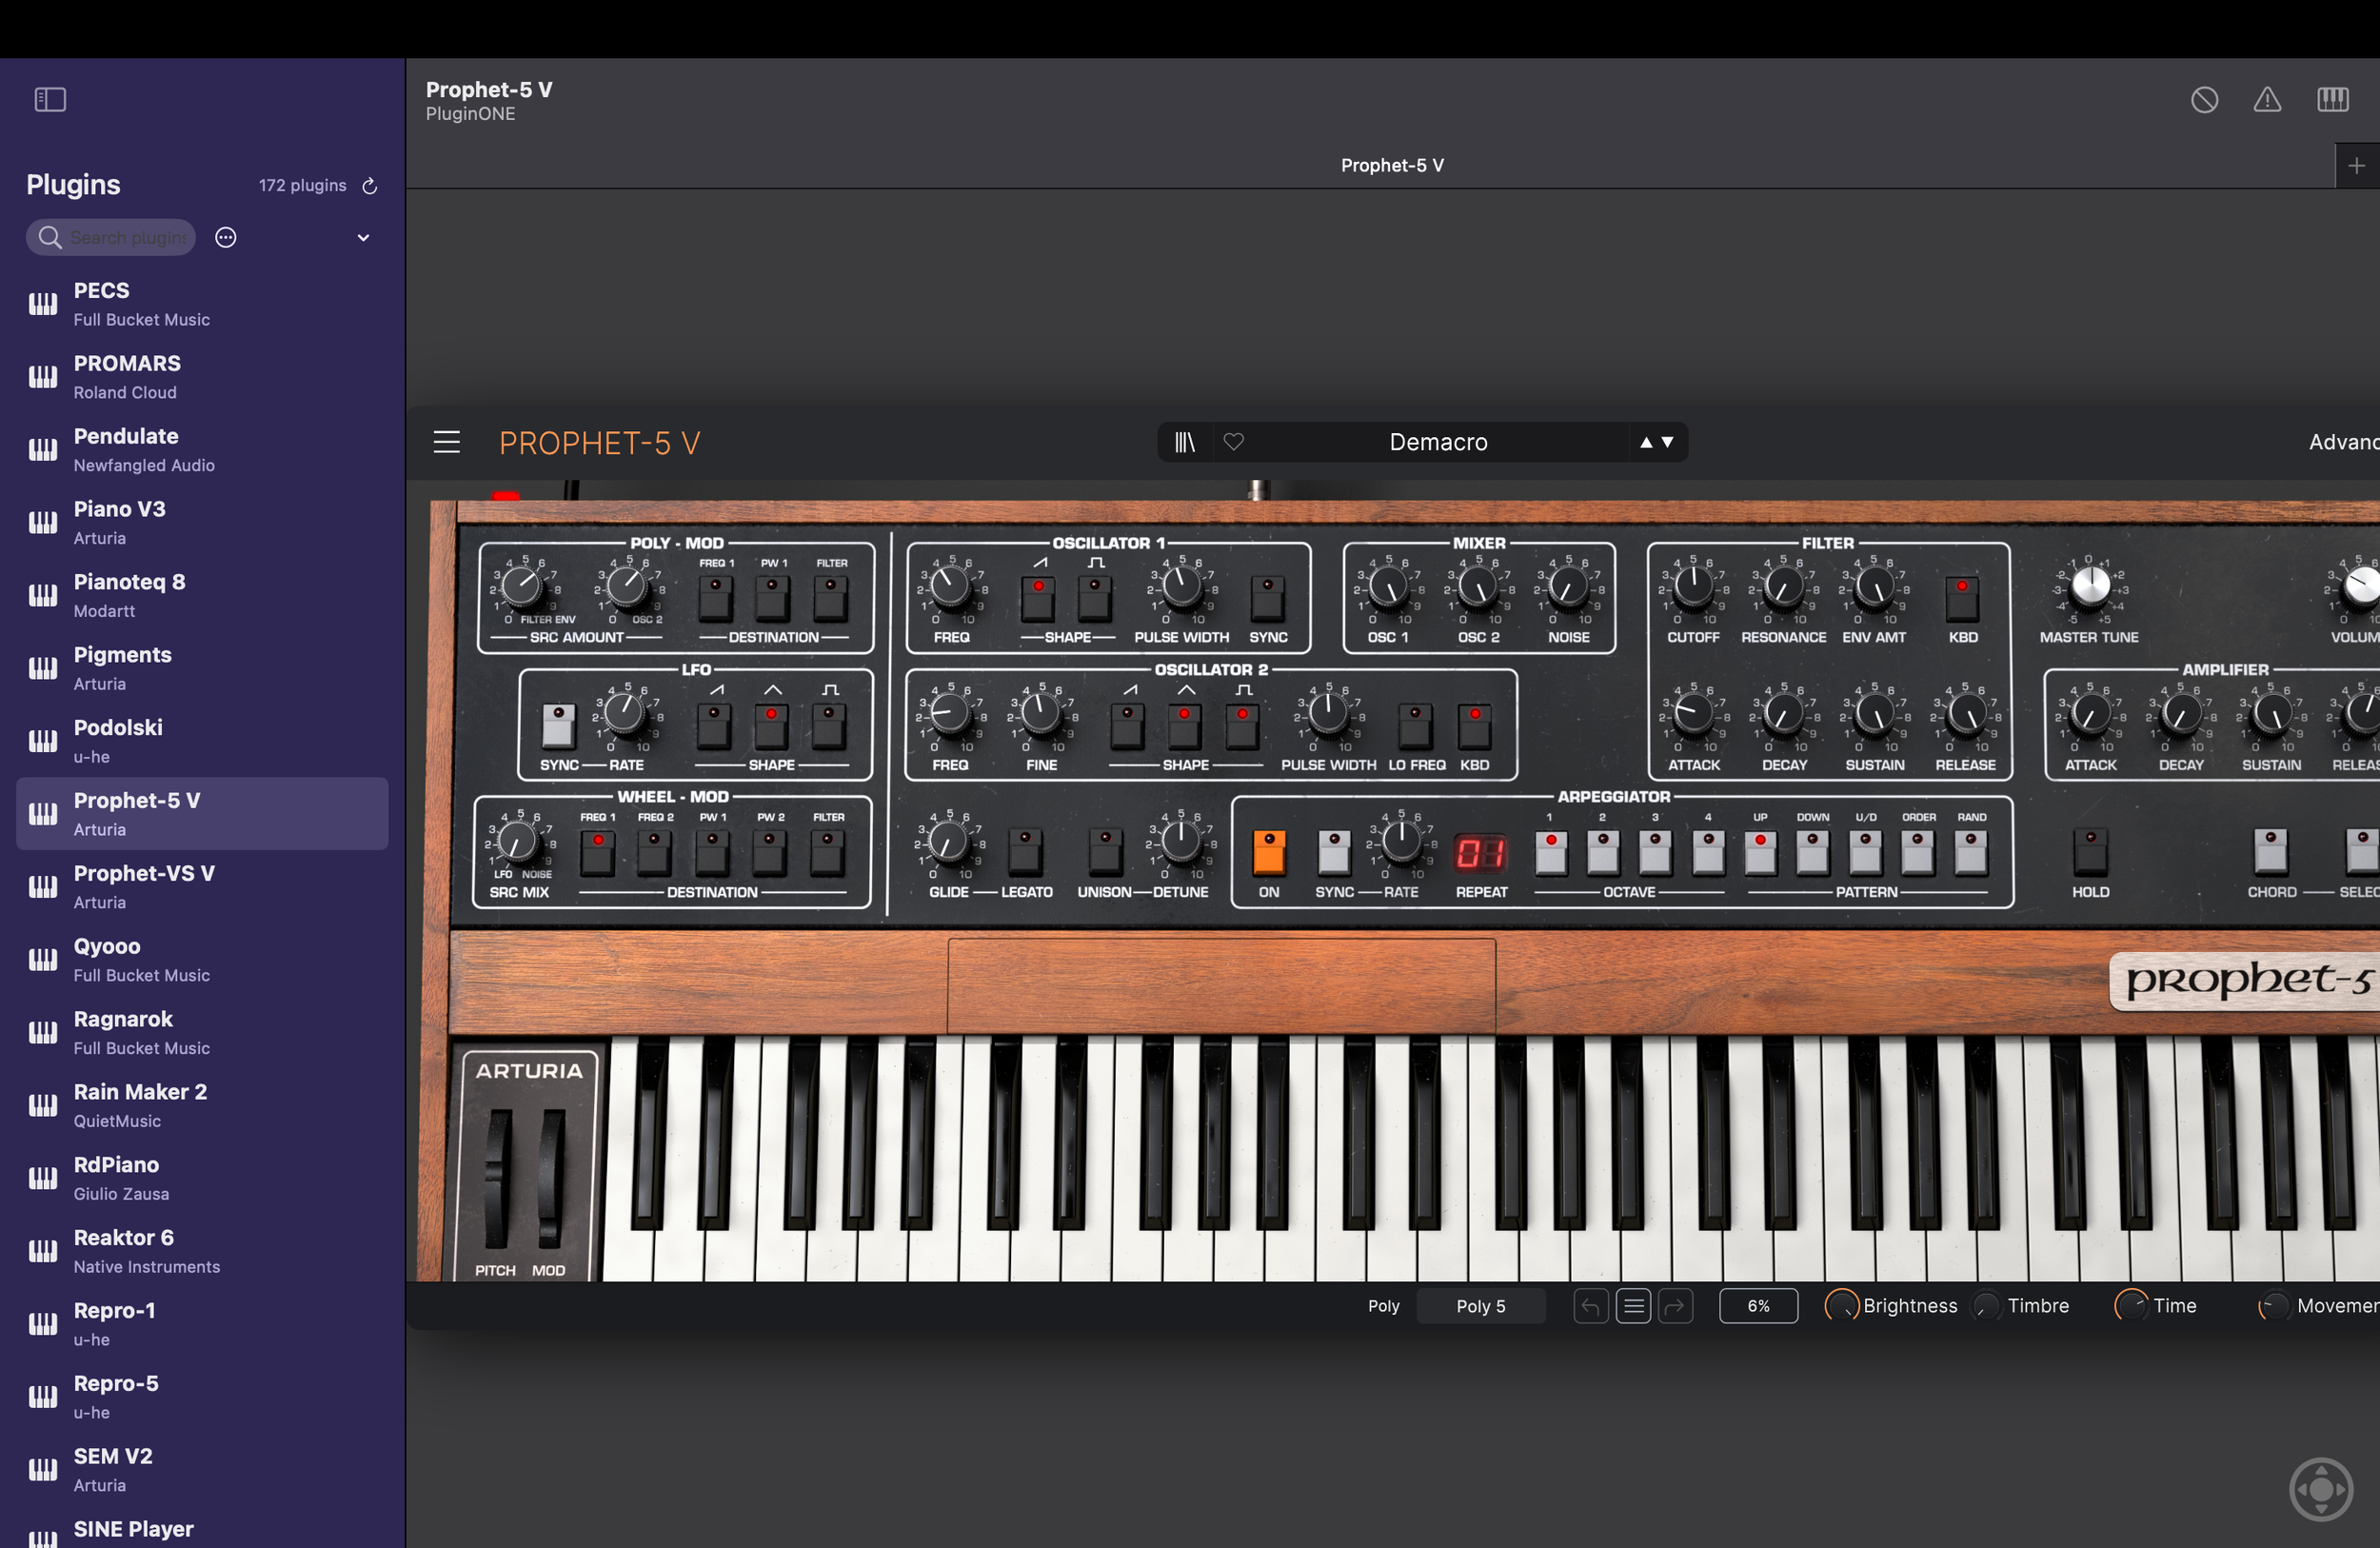Expand the plugins sort chevron dropdown
This screenshot has width=2380, height=1548.
tap(363, 238)
